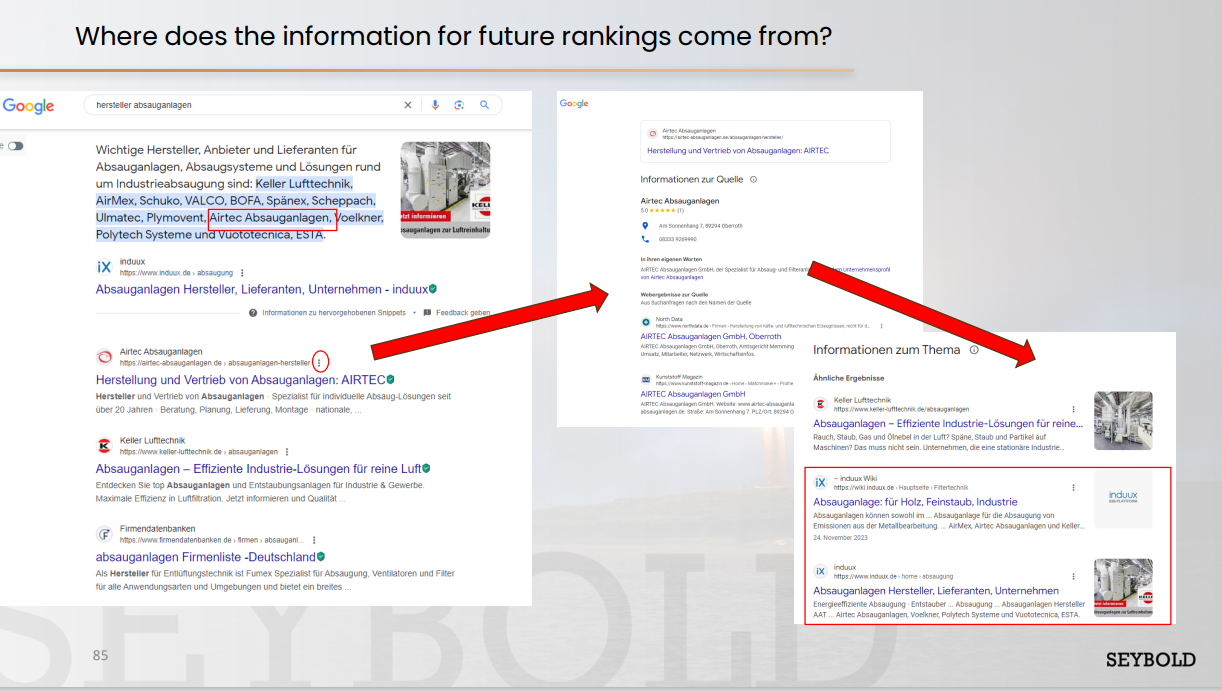Click the Keller Lufttechnik favicon in main results
Screen dimensions: 1222x692
pyautogui.click(x=104, y=446)
